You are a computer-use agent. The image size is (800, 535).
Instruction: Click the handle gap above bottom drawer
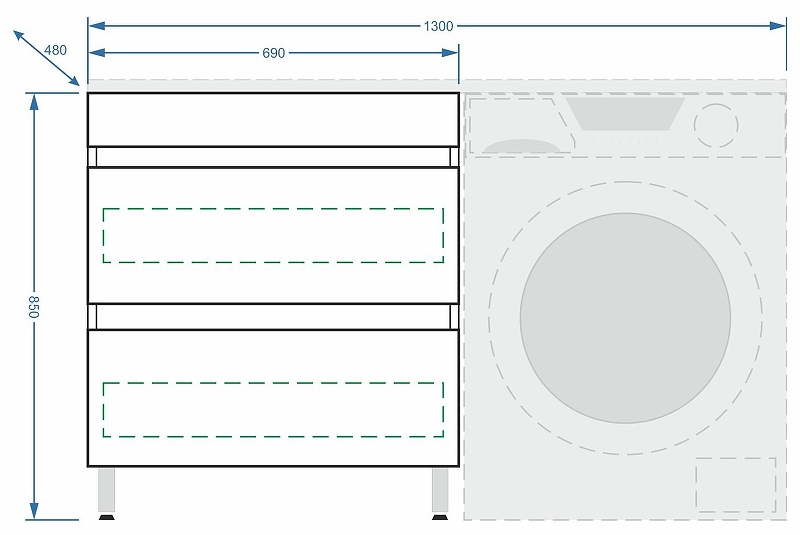click(273, 316)
